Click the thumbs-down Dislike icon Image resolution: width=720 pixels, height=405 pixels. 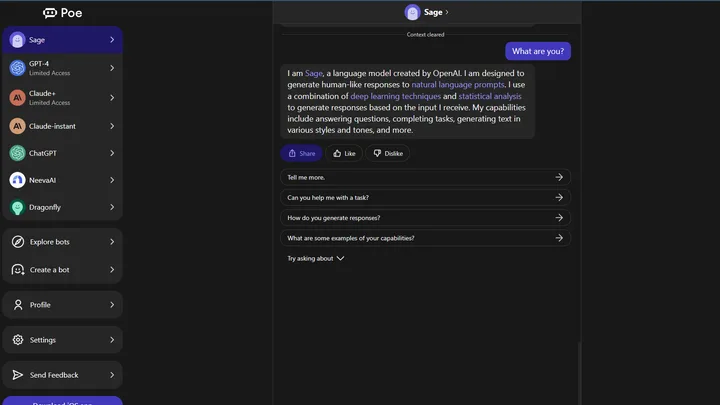click(377, 153)
